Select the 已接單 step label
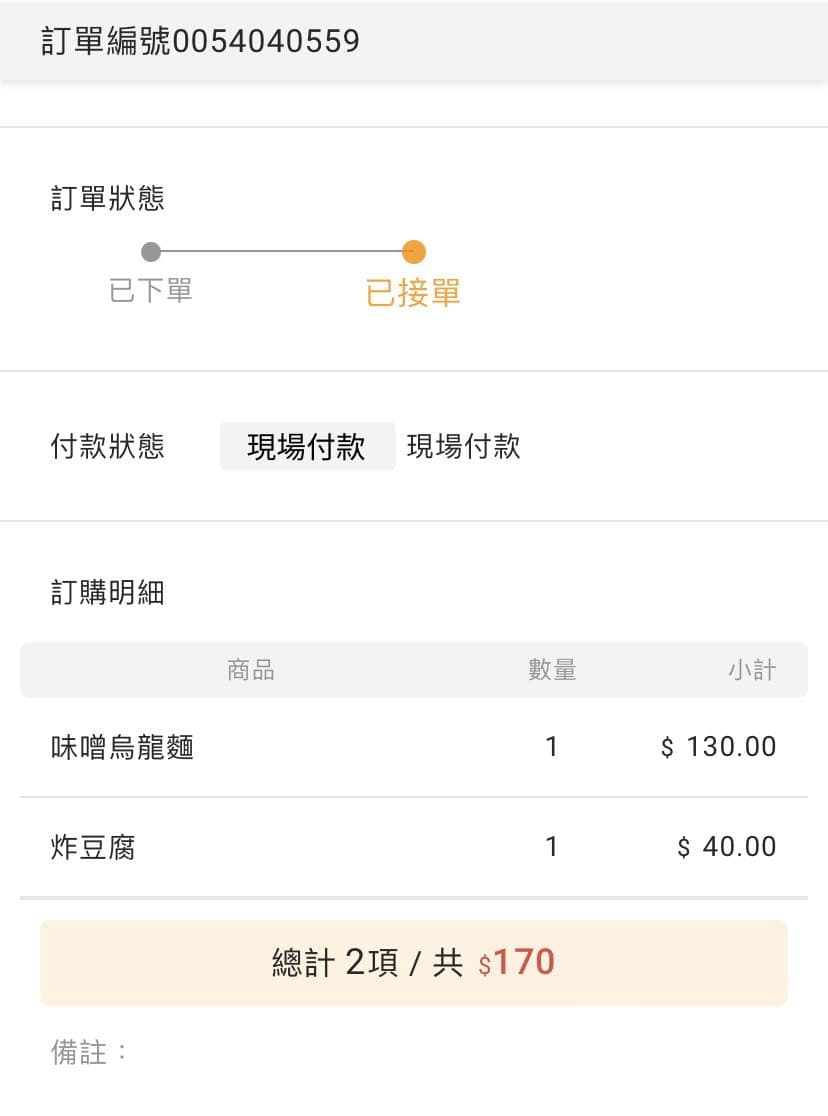The height and width of the screenshot is (1116, 828). point(413,293)
